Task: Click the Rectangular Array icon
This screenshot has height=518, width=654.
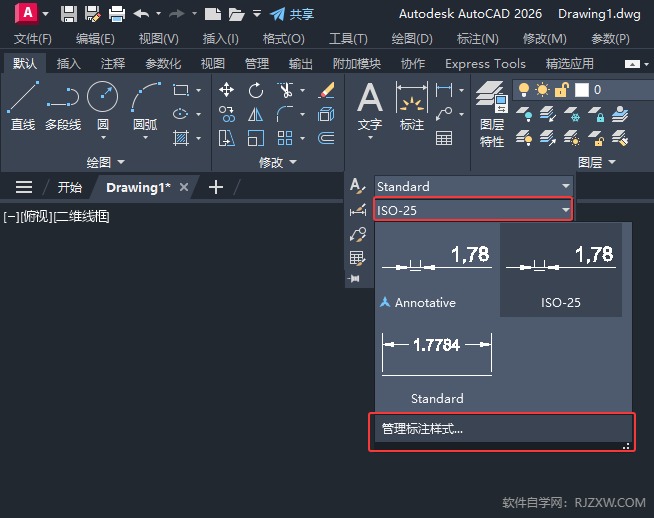Action: (285, 138)
